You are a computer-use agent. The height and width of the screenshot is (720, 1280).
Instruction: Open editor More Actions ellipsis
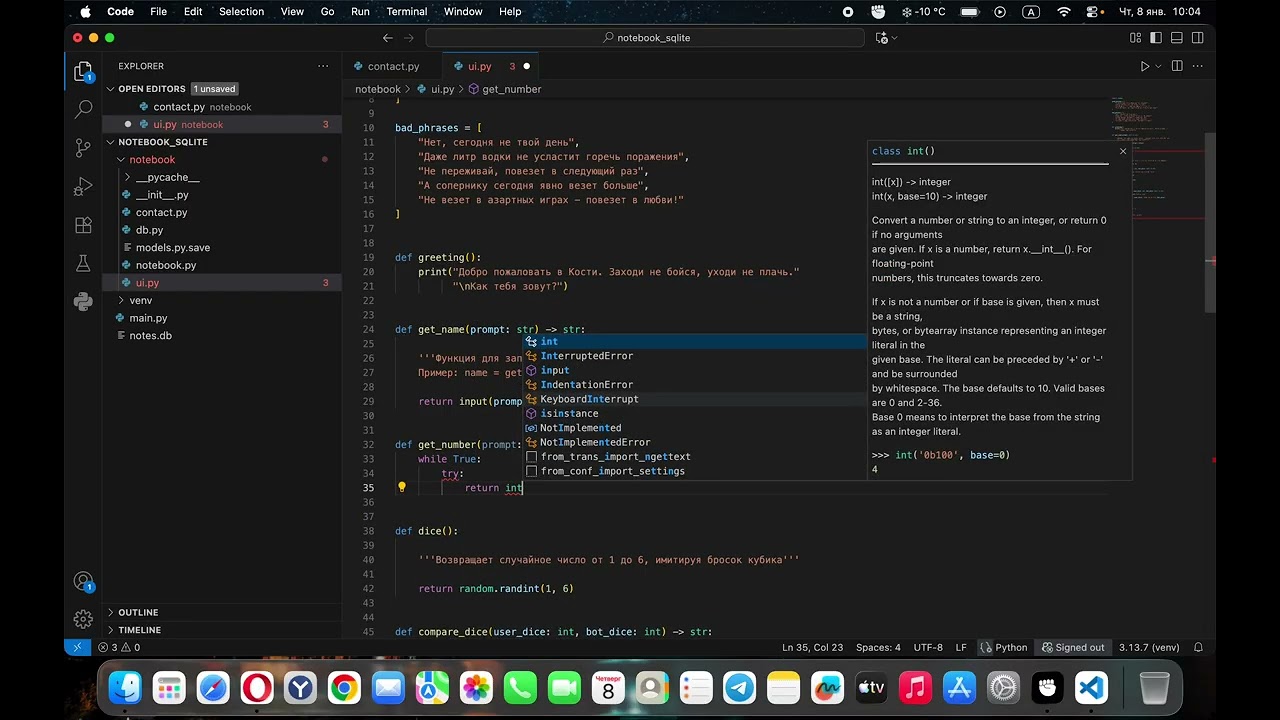[1198, 66]
